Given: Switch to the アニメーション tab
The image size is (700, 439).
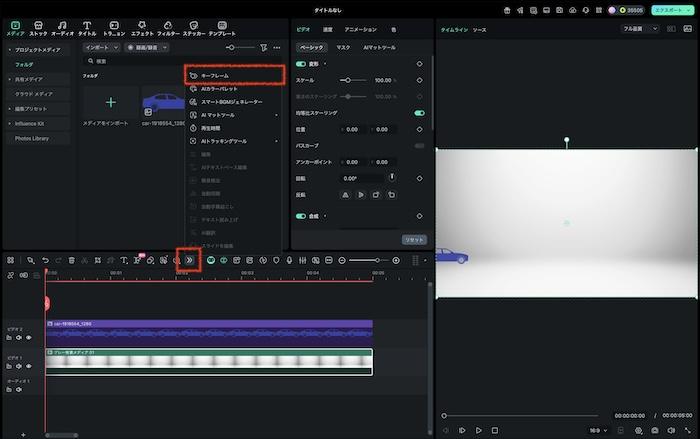Looking at the screenshot, I should pos(360,30).
